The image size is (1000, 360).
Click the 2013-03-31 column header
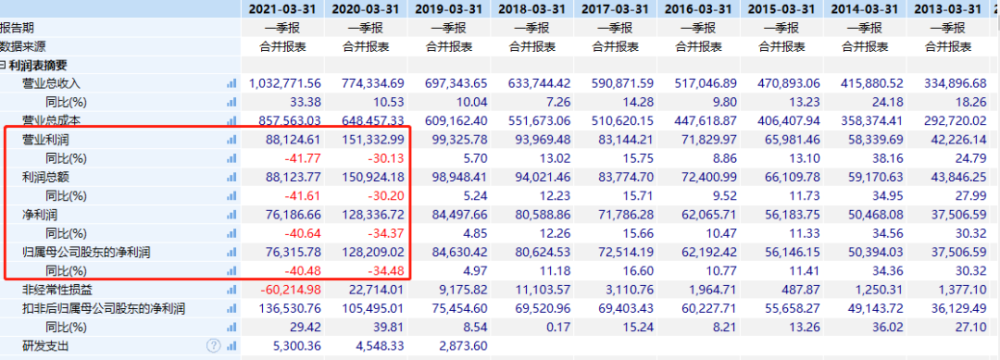point(948,9)
